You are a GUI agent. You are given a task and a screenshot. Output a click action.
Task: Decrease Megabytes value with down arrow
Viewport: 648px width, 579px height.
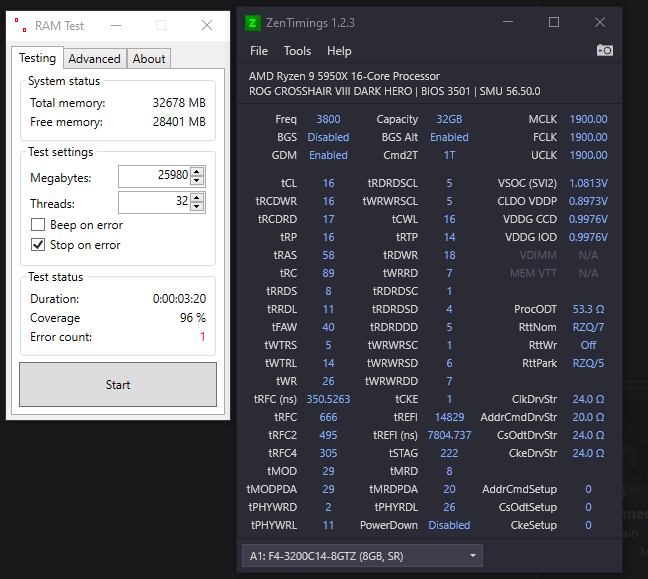(x=197, y=181)
